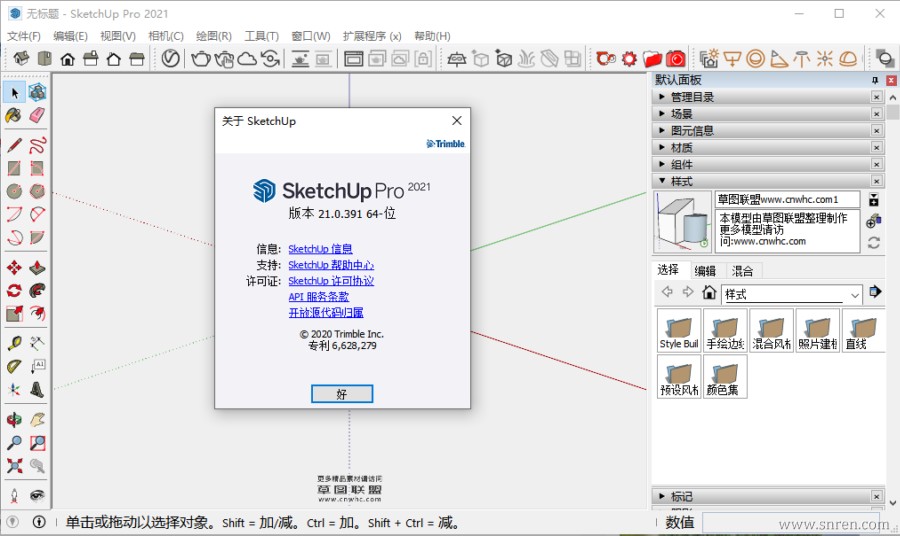Viewport: 900px width, 536px height.
Task: Open the API 服务条款 link
Action: 319,297
